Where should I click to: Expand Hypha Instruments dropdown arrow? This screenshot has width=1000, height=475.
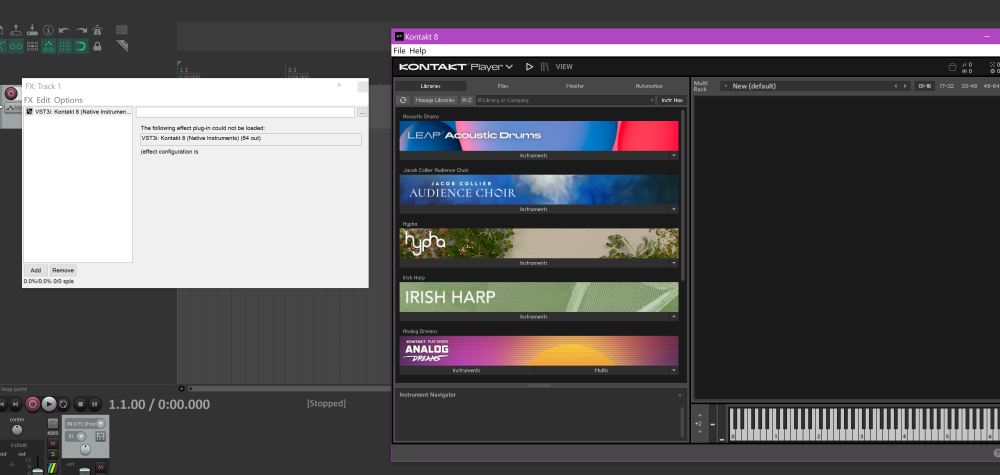[x=673, y=263]
